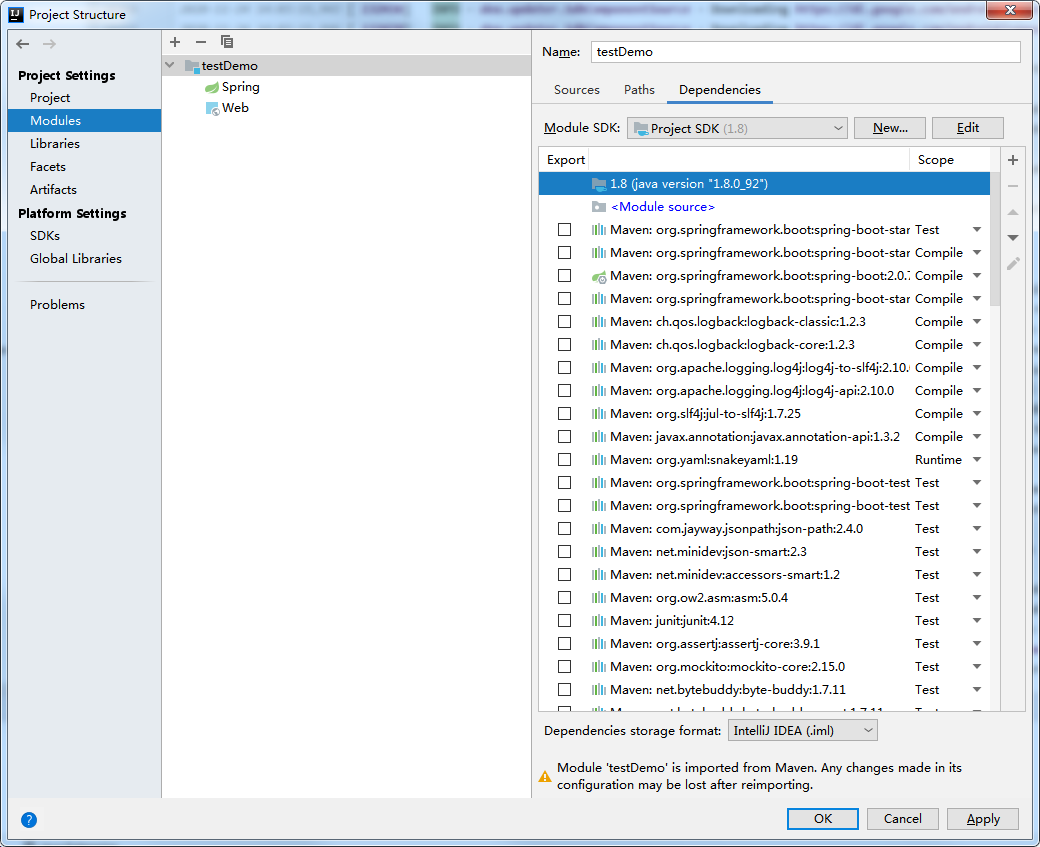Click the json-path library icon
This screenshot has width=1040, height=847.
[x=599, y=529]
